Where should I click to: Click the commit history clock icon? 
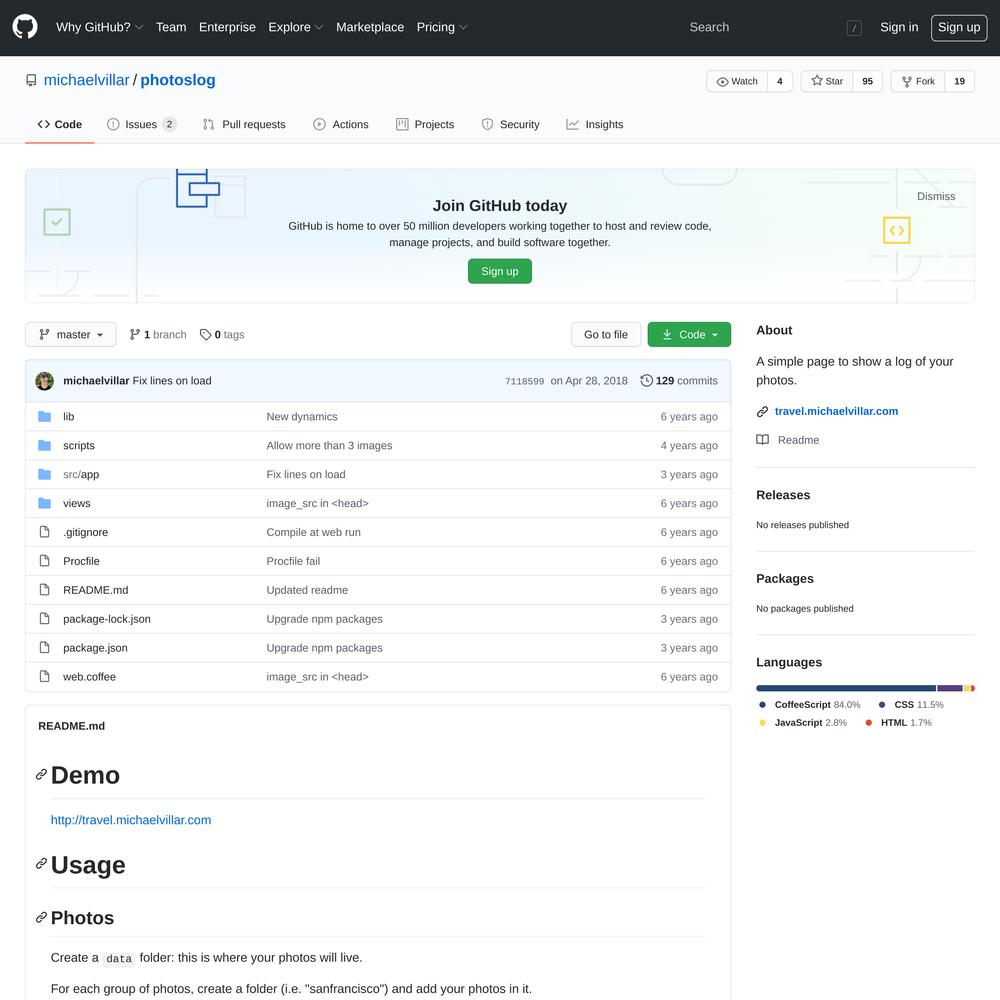[x=646, y=381]
